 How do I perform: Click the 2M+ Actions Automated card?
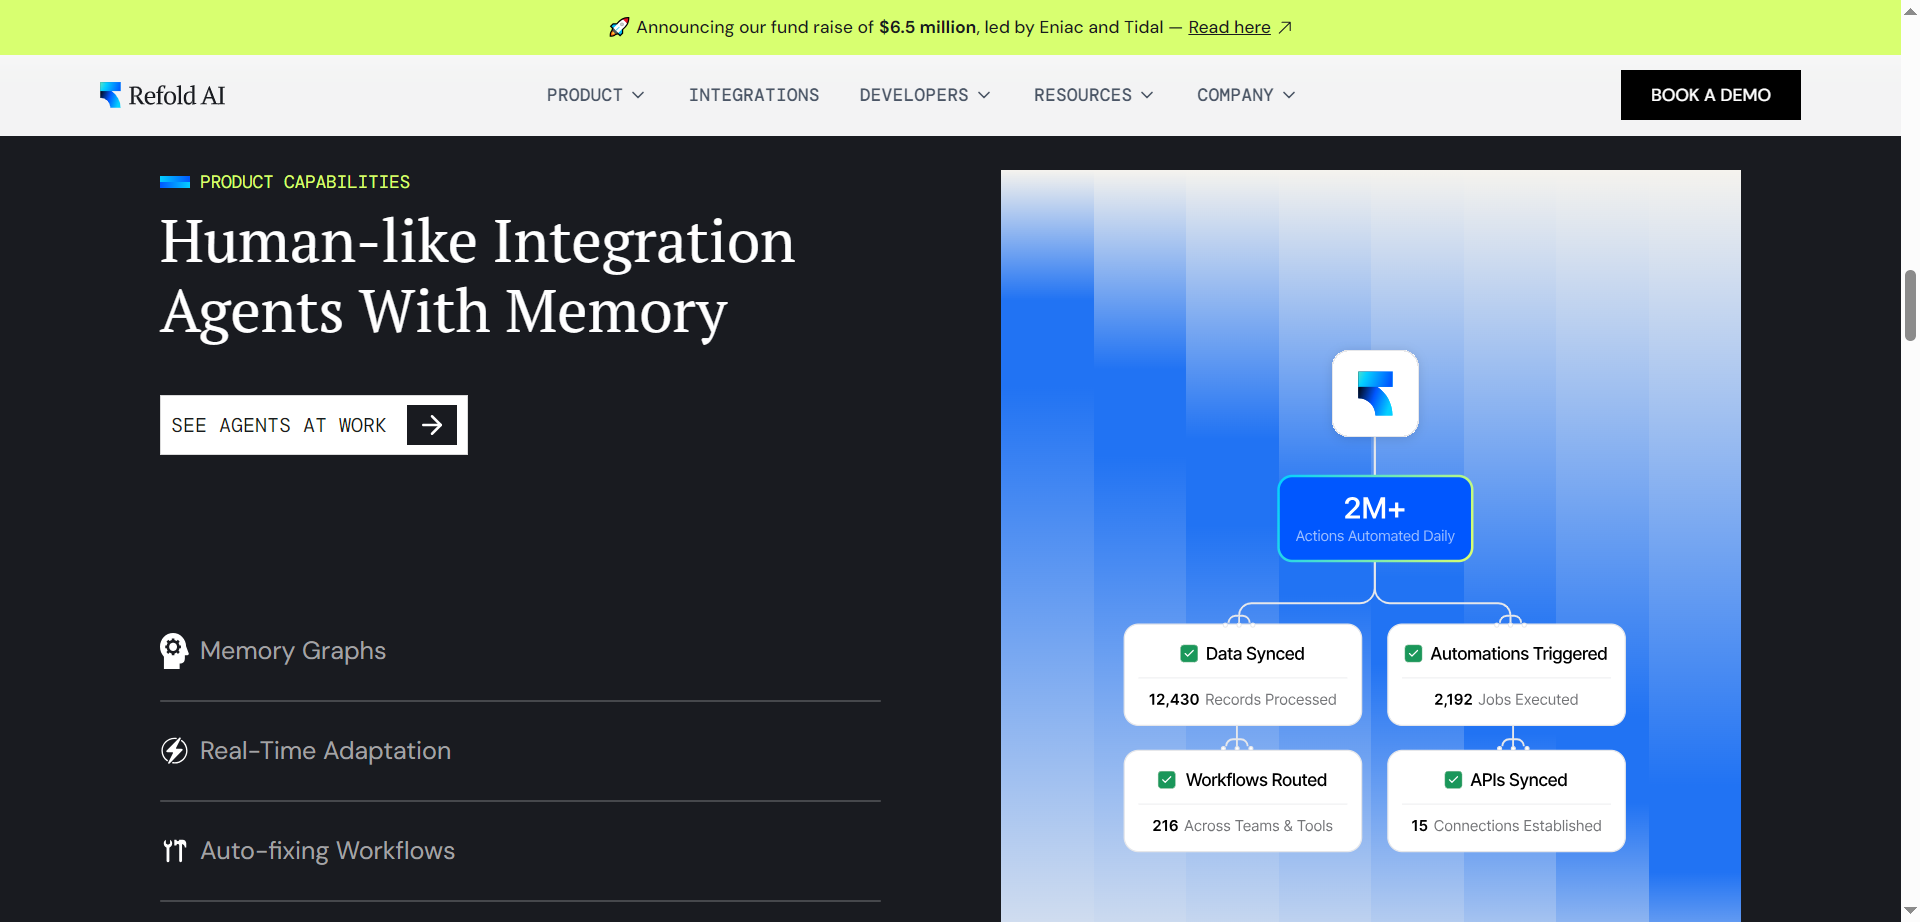click(x=1374, y=518)
